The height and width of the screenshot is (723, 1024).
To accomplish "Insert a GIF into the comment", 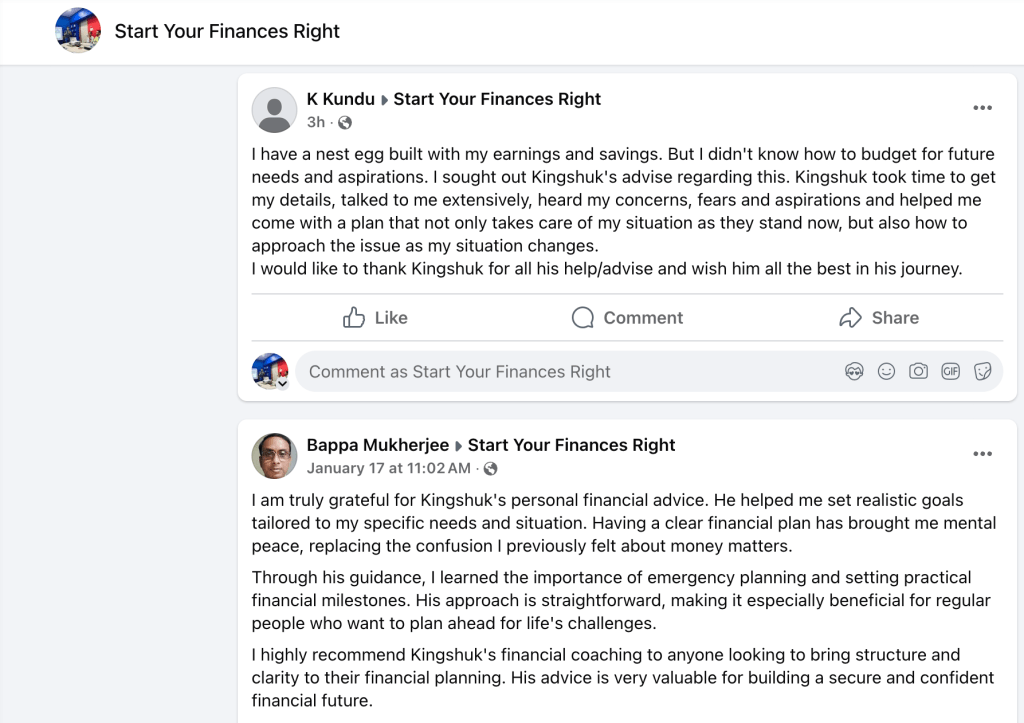I will coord(950,372).
